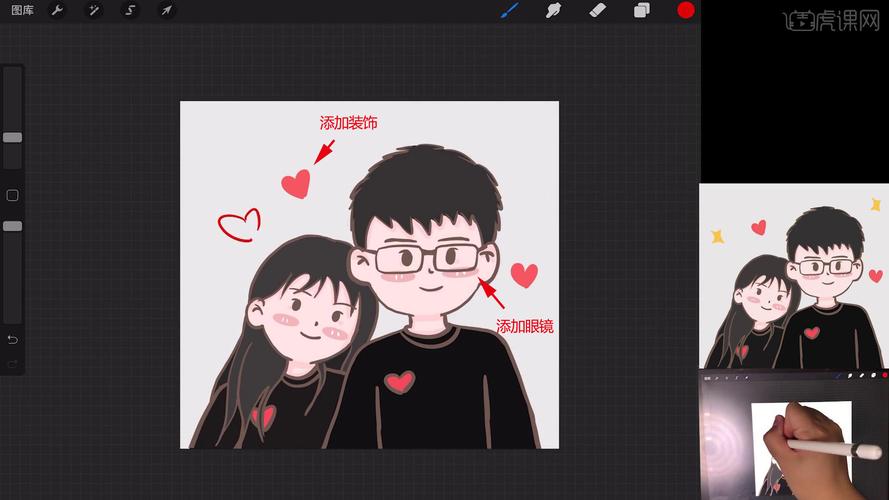This screenshot has width=889, height=500.
Task: Undo the last stroke
Action: tap(12, 340)
